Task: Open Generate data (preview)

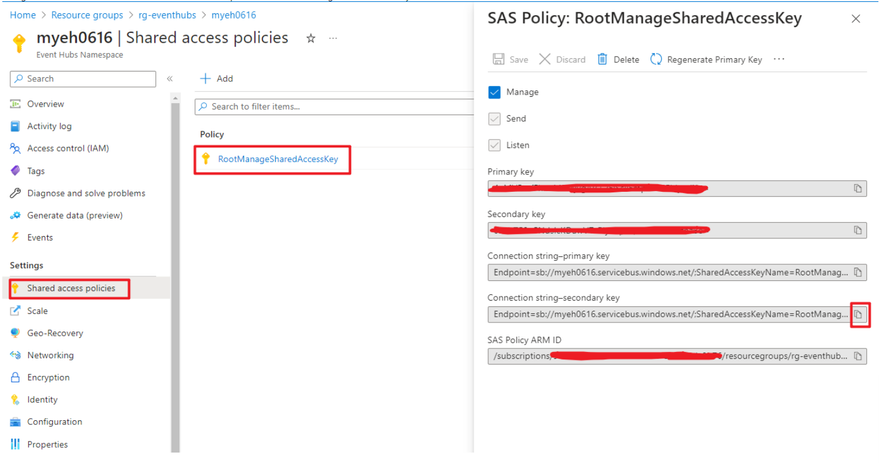Action: (75, 215)
